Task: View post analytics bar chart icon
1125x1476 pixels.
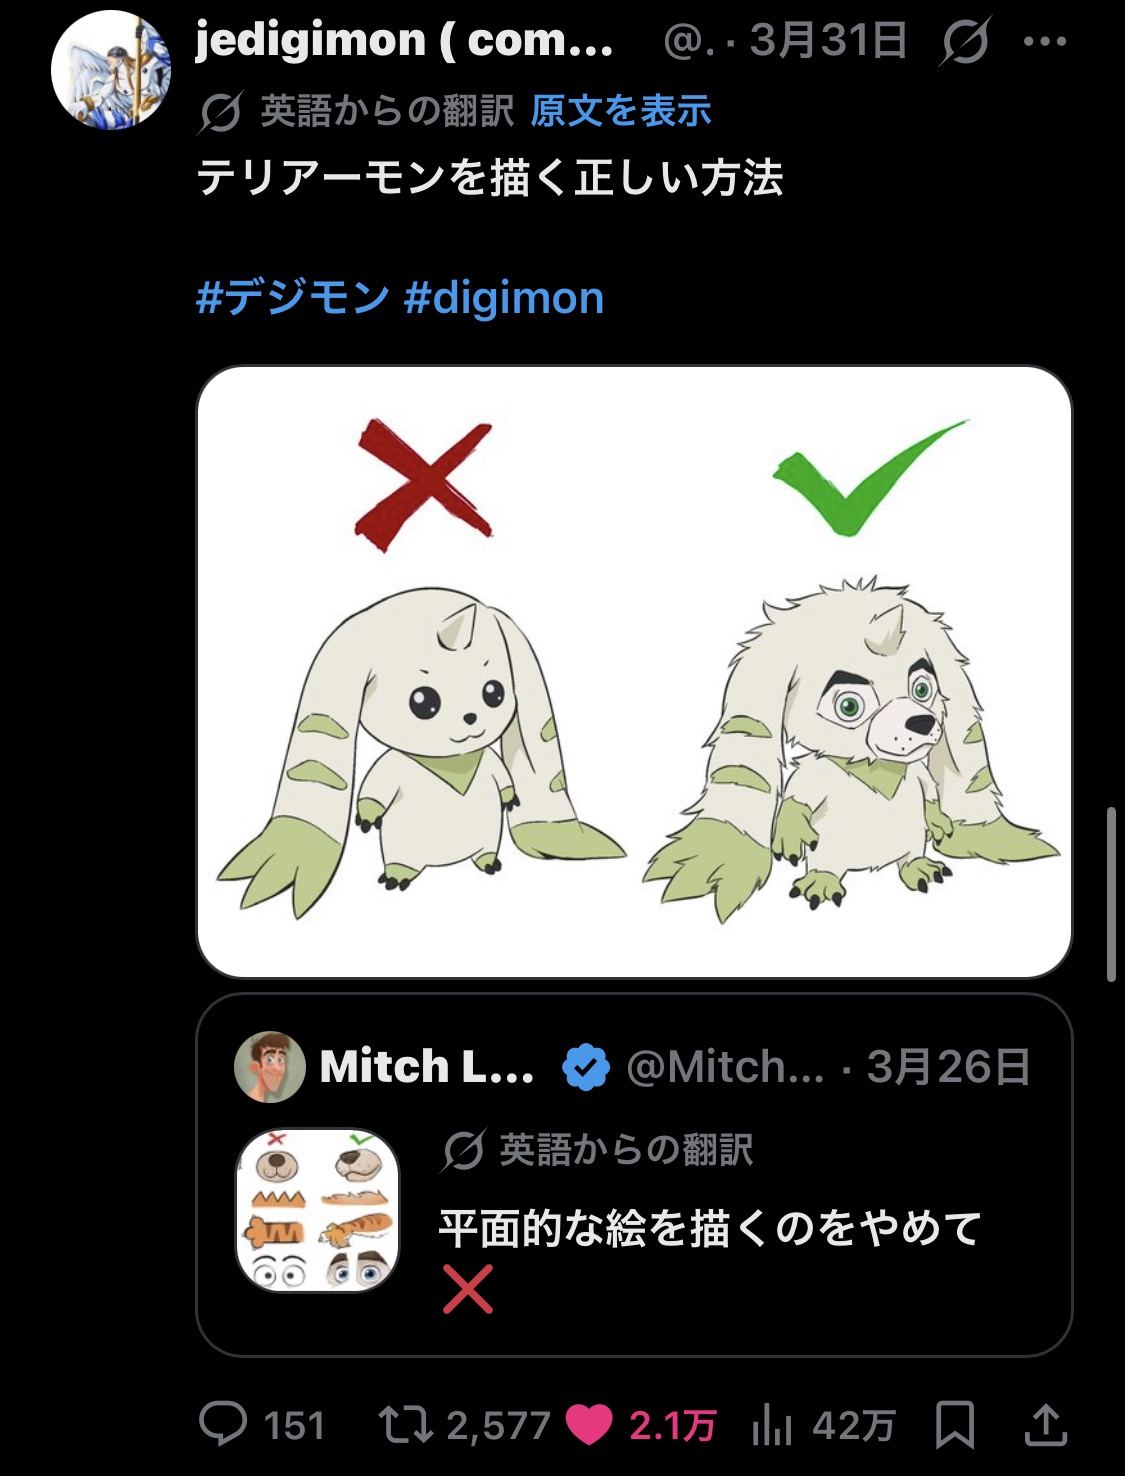Action: [772, 1425]
